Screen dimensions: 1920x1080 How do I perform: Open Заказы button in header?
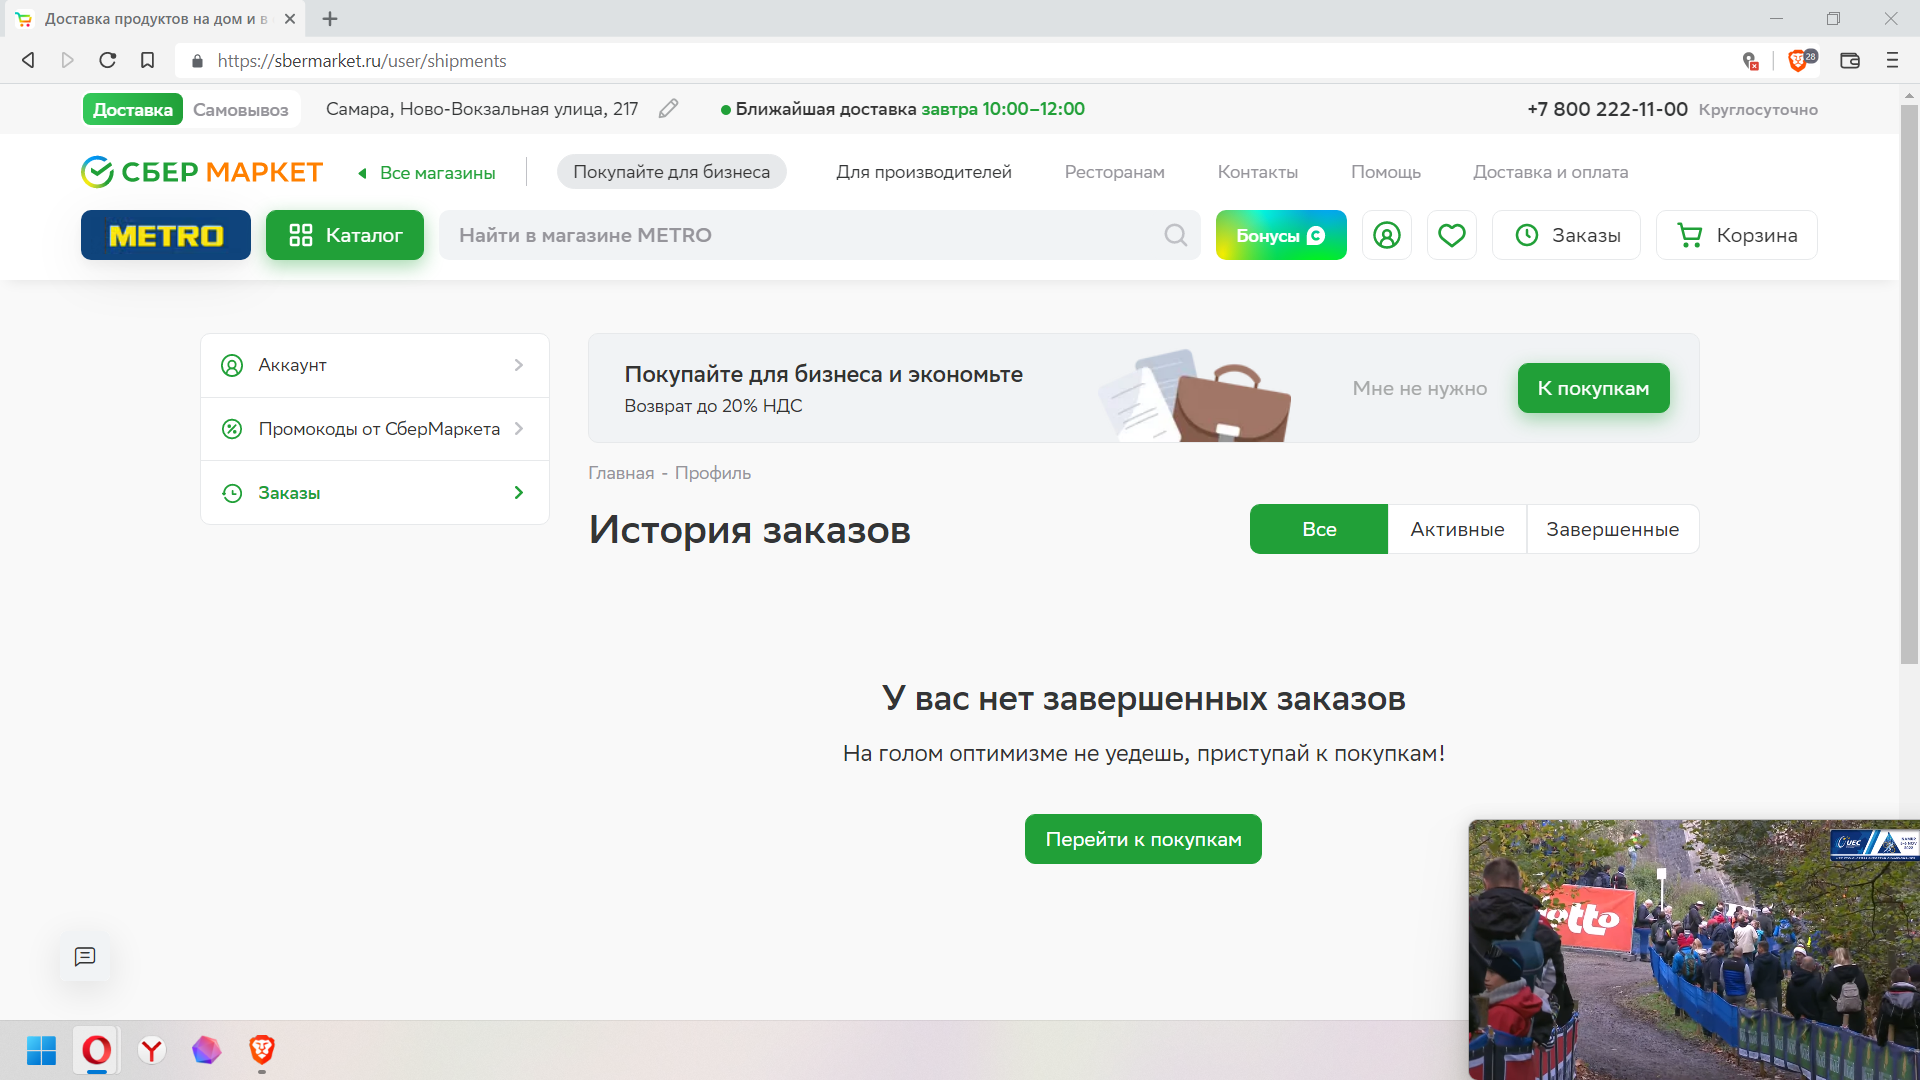point(1566,235)
